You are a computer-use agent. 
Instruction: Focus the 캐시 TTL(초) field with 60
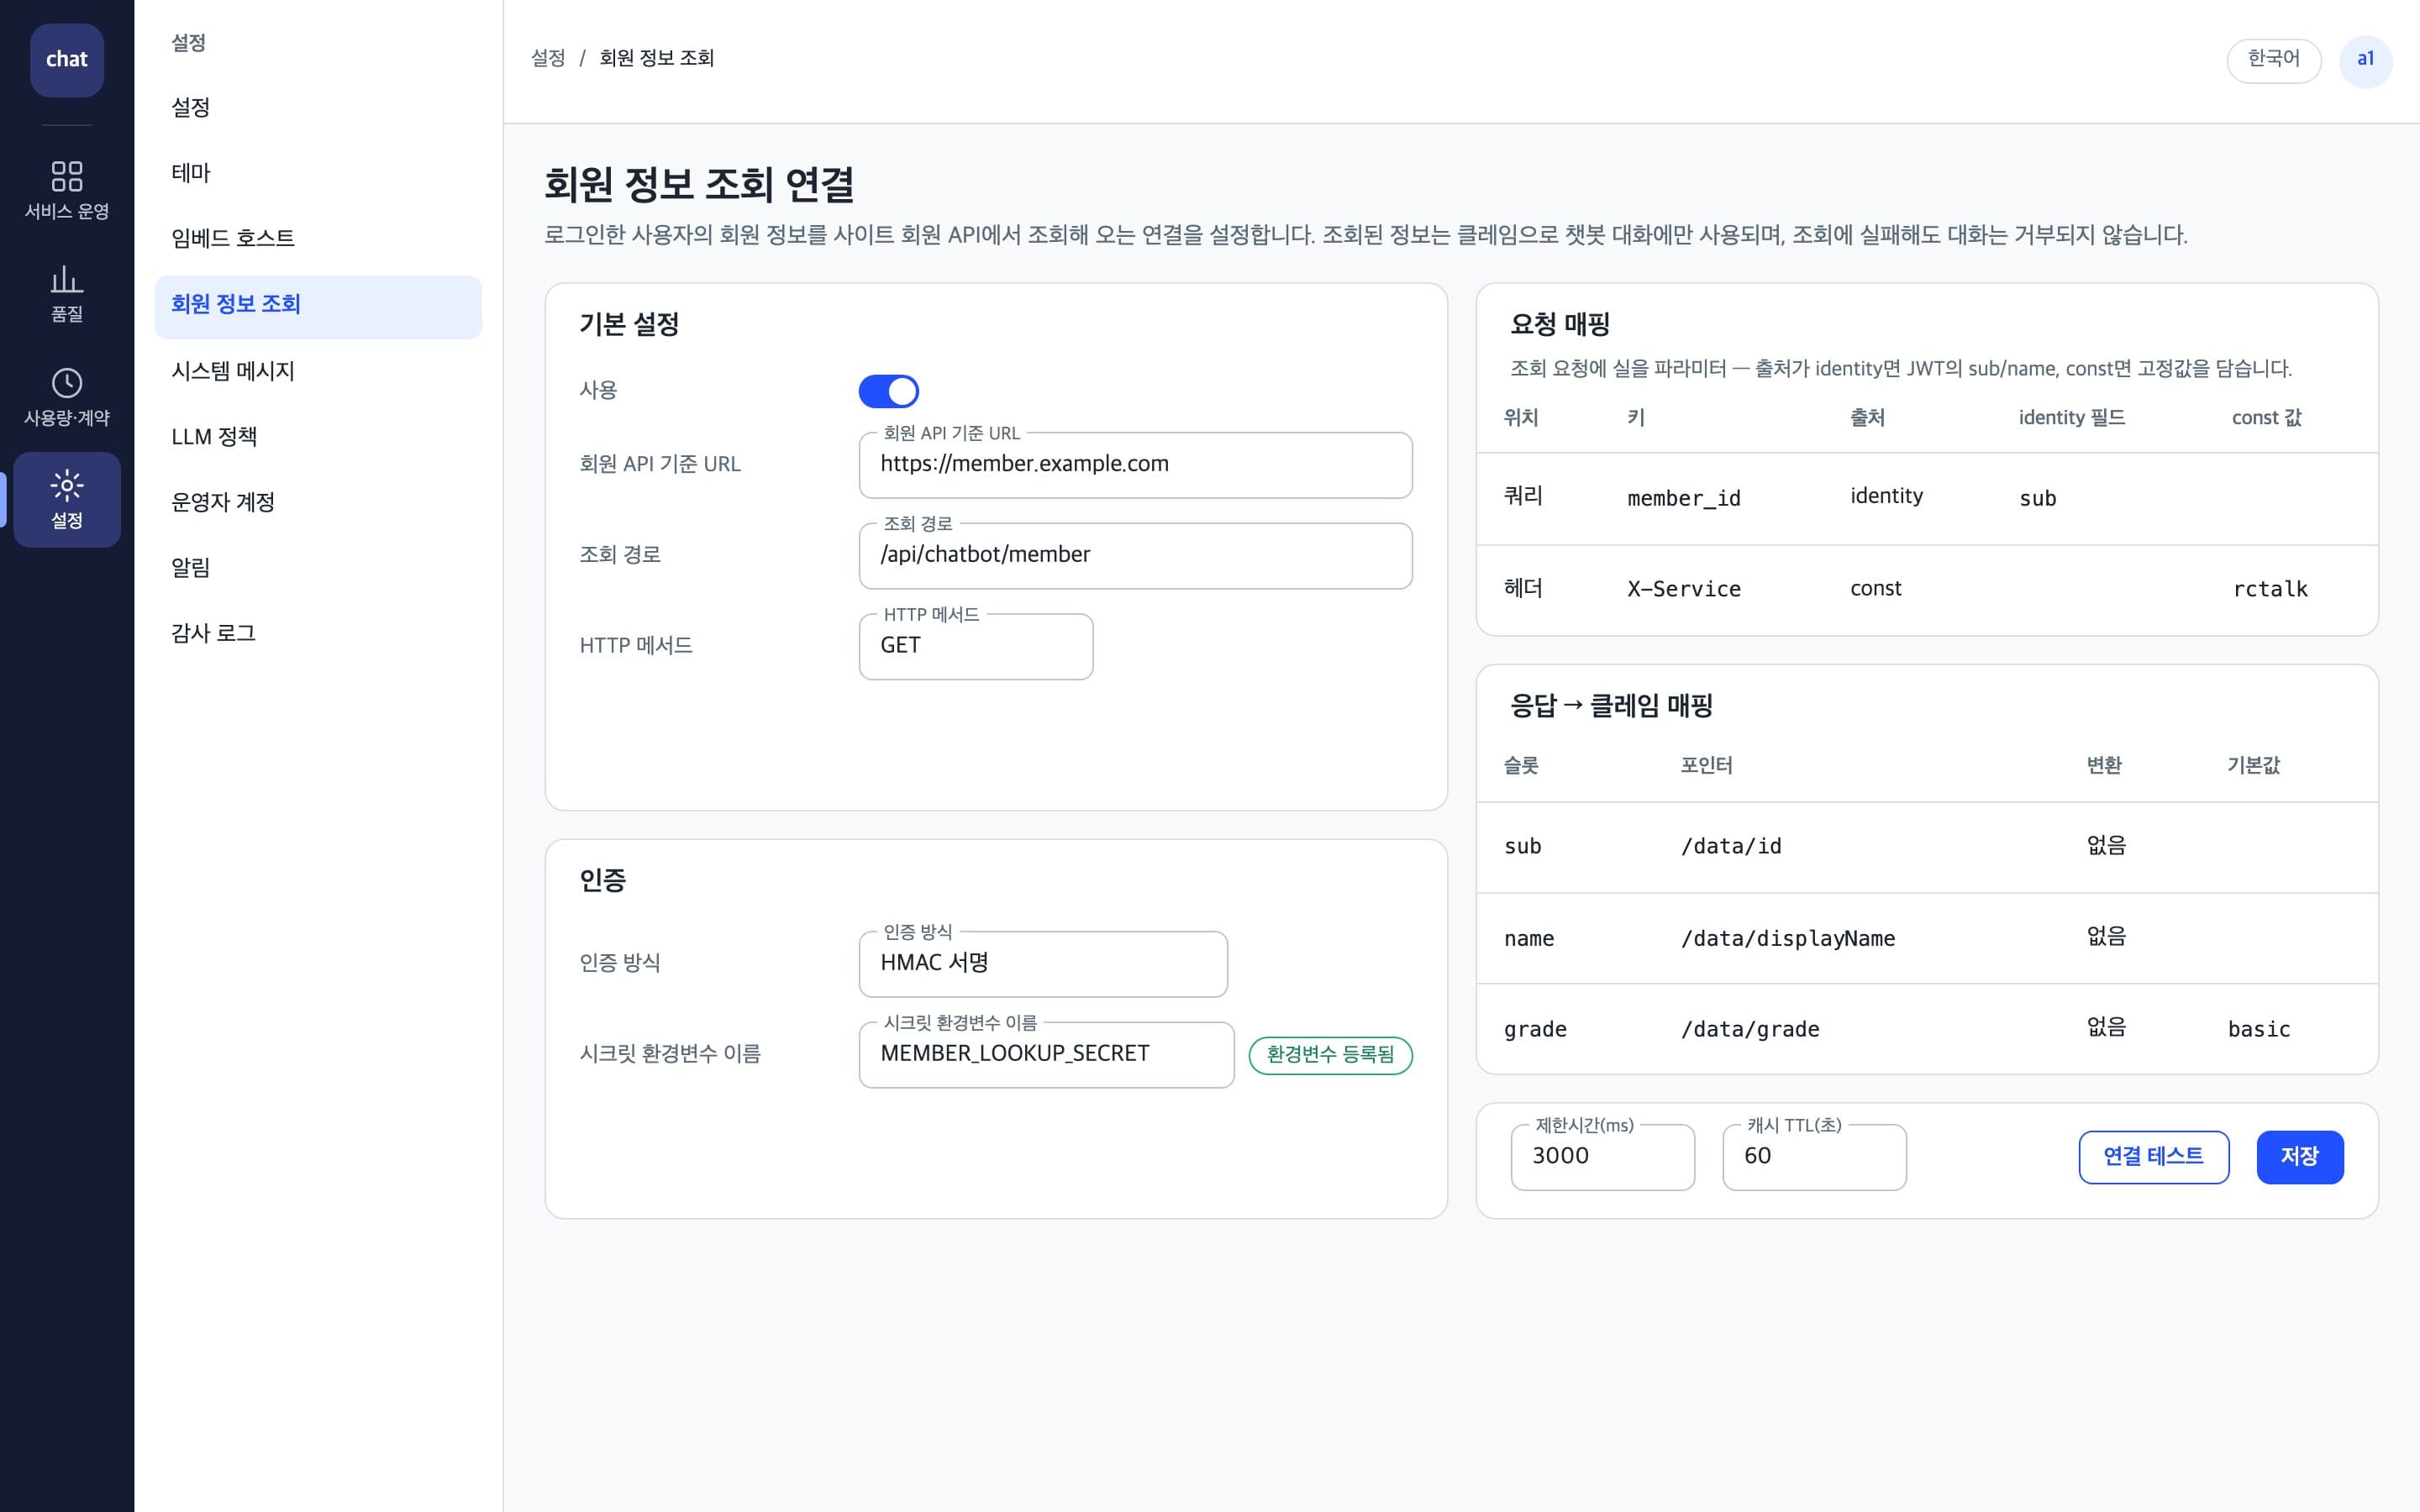click(1814, 1157)
